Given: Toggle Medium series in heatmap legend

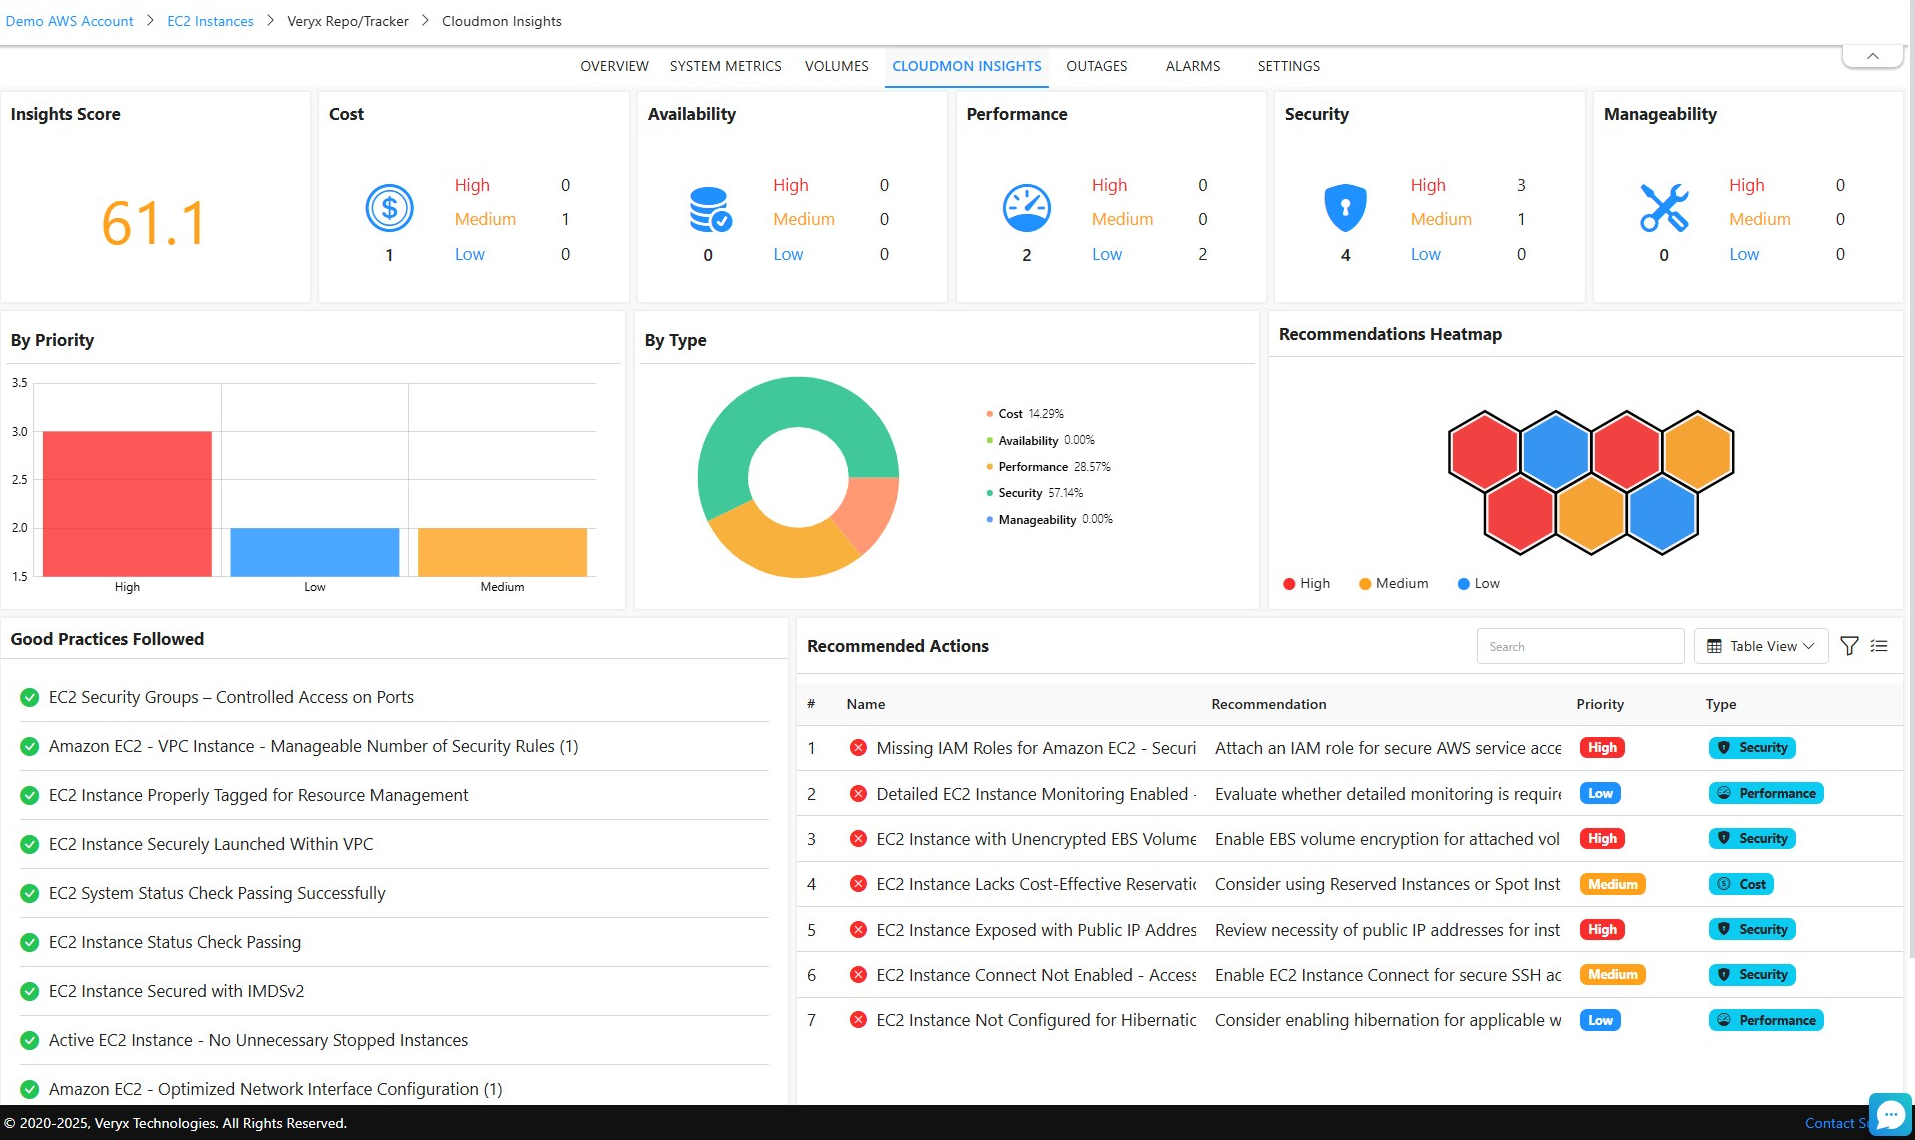Looking at the screenshot, I should 1392,584.
